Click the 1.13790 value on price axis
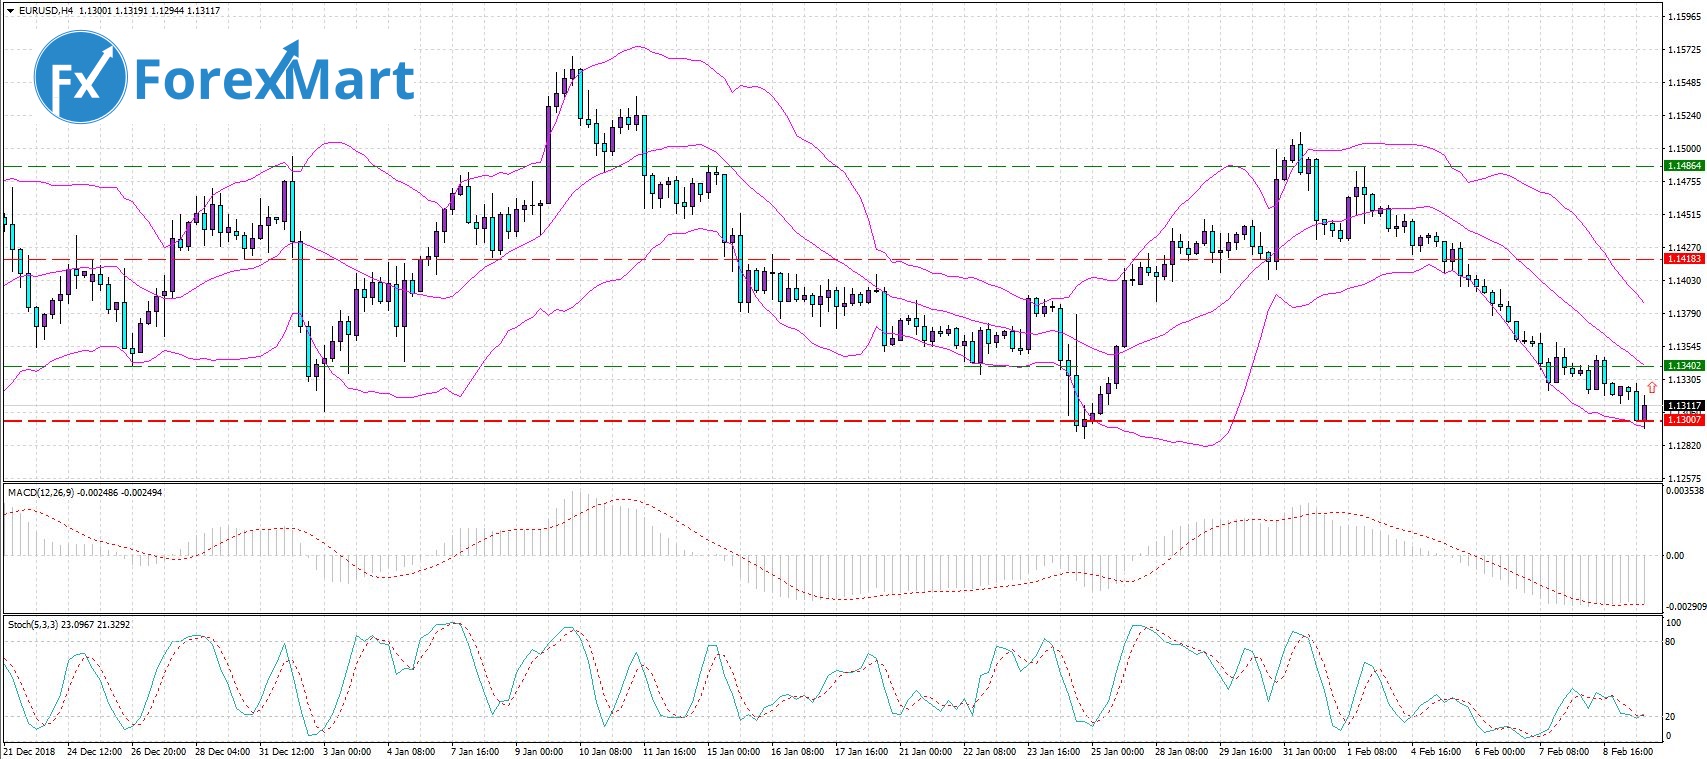 tap(1684, 313)
